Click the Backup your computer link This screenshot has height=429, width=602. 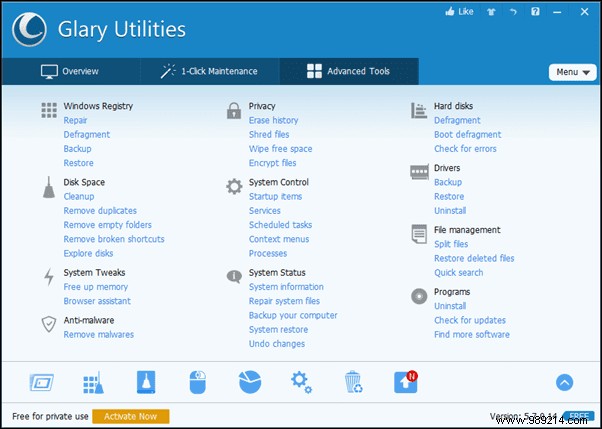pos(293,315)
